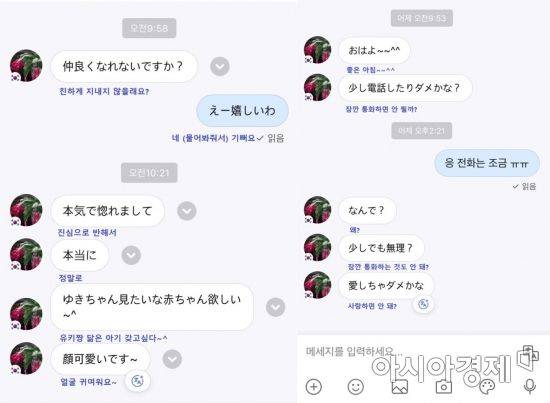Open the emoji smiley picker

coord(356,387)
